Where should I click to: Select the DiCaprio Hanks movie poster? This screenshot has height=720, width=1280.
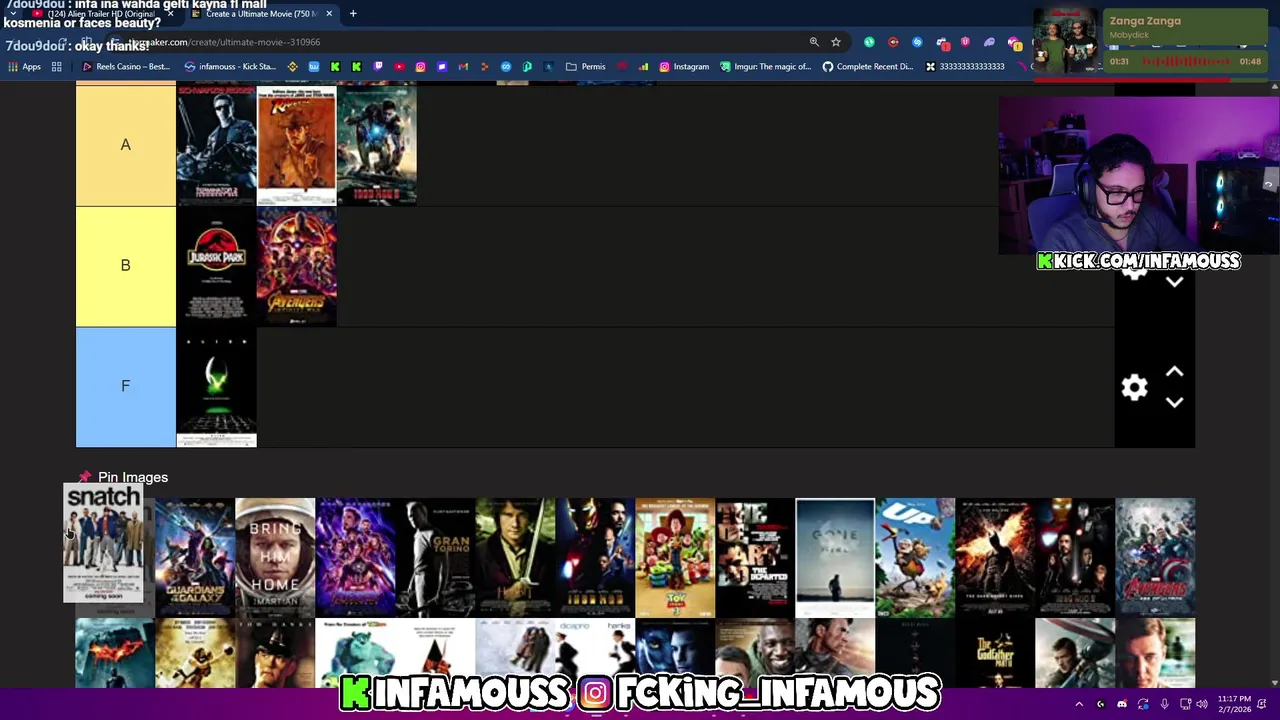[595, 653]
